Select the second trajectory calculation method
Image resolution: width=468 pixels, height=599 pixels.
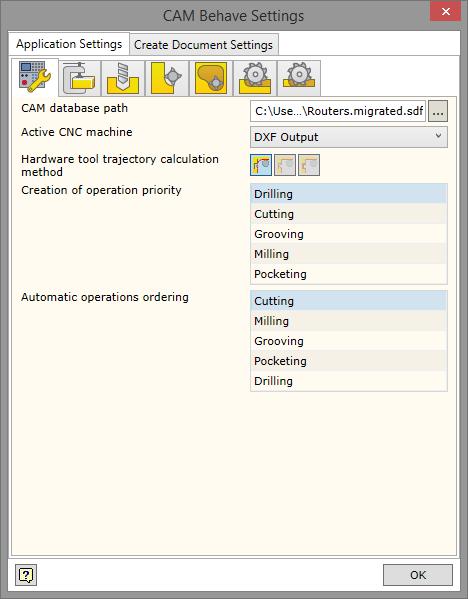pos(285,165)
